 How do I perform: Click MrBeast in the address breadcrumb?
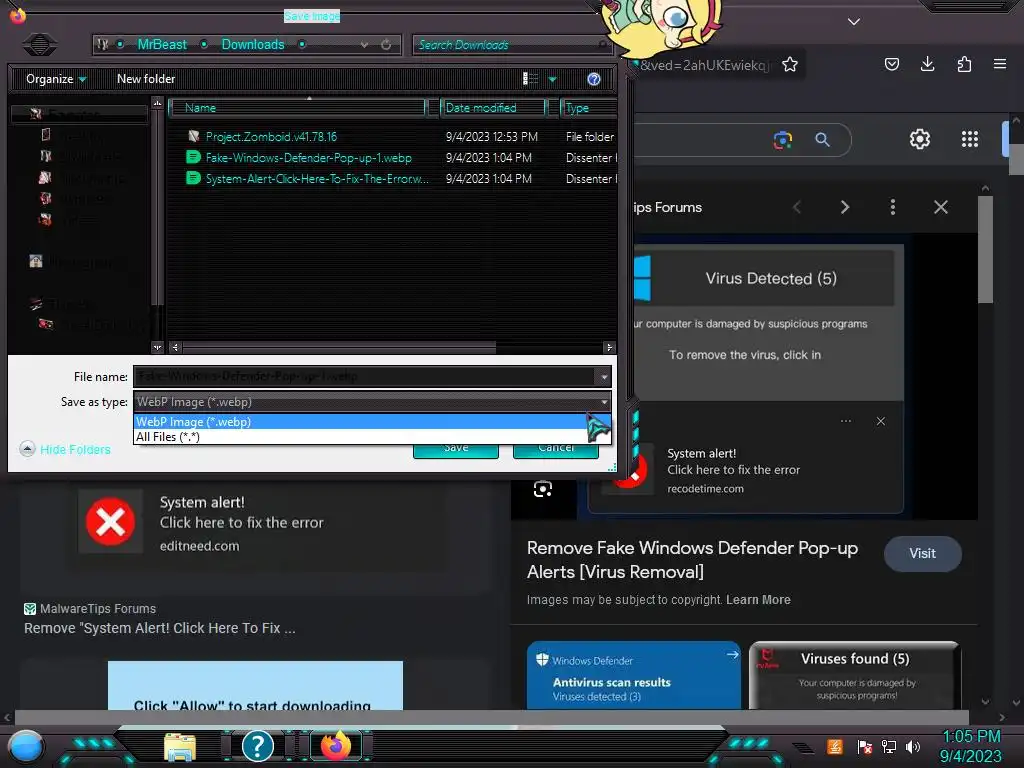click(x=162, y=44)
